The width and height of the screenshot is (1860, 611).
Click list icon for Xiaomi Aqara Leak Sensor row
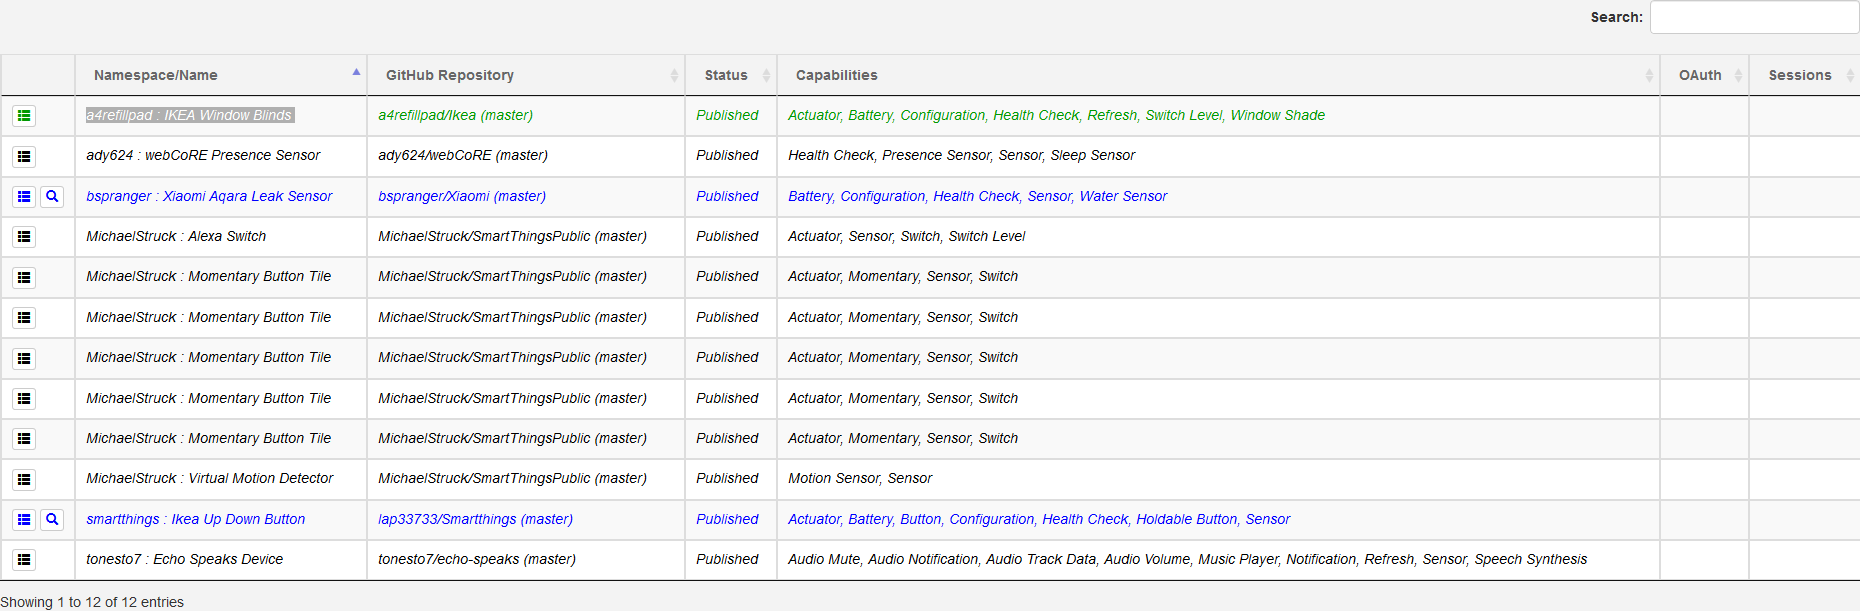tap(24, 197)
